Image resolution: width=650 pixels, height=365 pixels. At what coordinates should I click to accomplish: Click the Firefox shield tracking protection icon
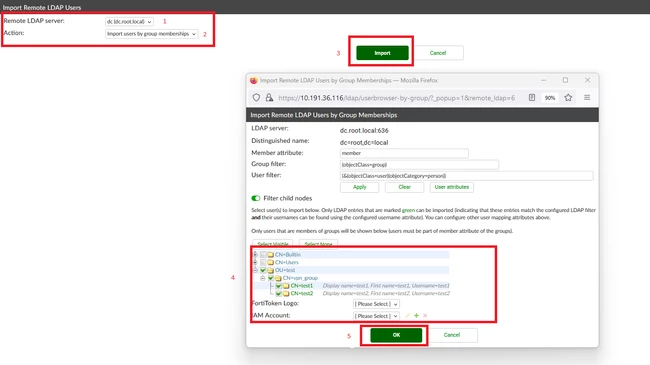pos(256,97)
